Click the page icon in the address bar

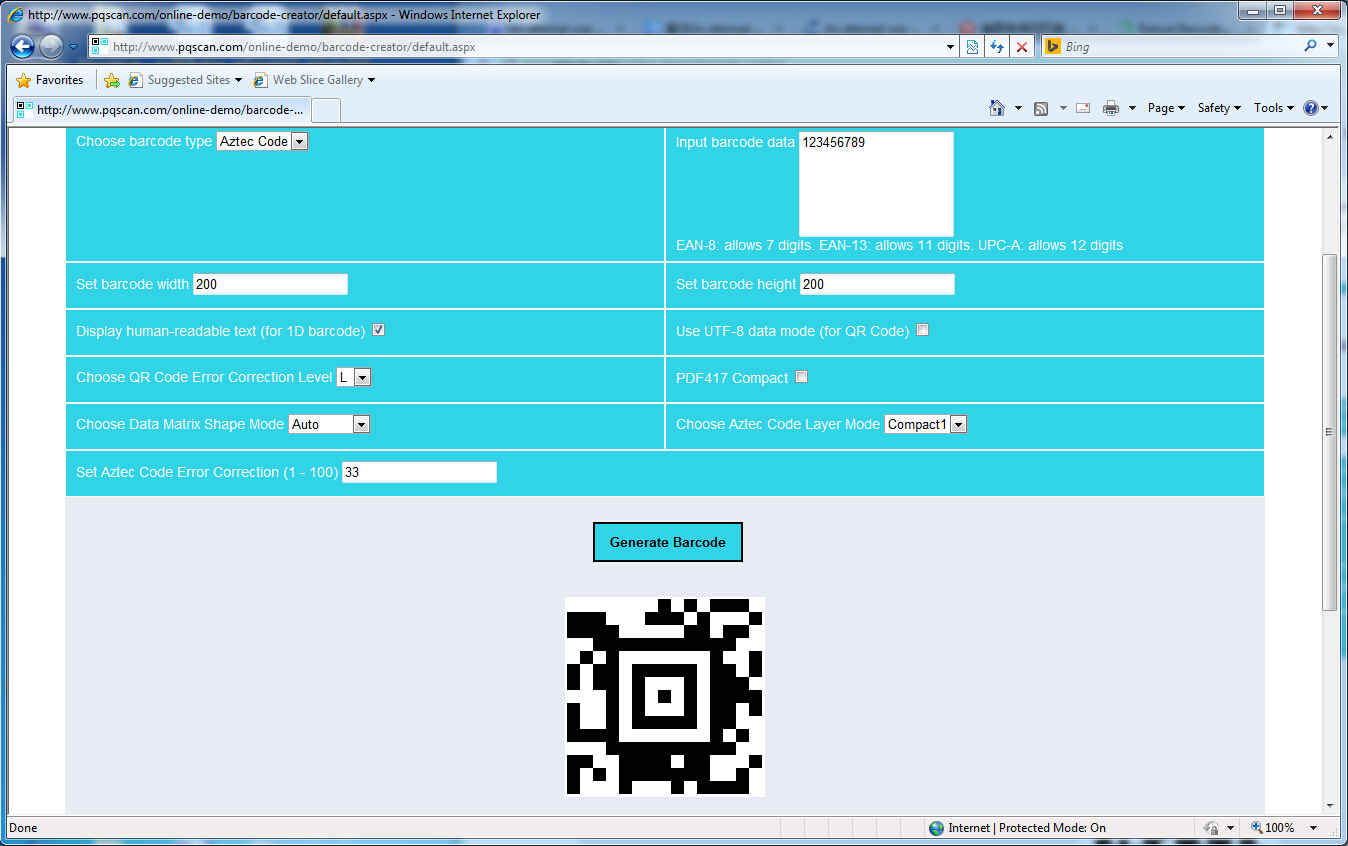99,46
